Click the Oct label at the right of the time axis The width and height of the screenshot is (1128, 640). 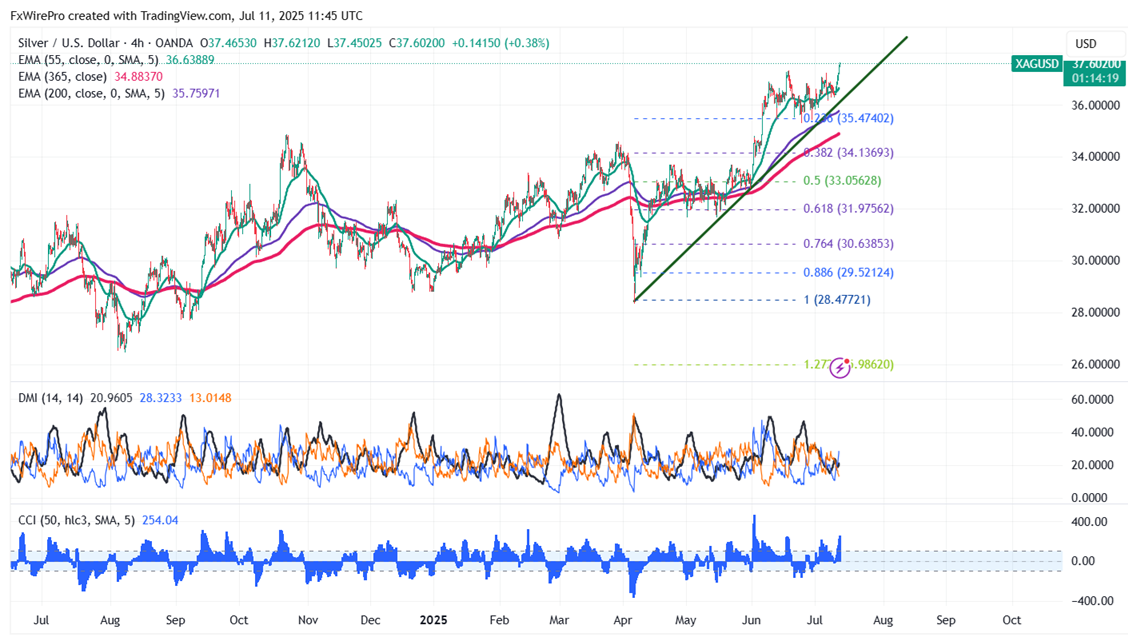click(1011, 620)
